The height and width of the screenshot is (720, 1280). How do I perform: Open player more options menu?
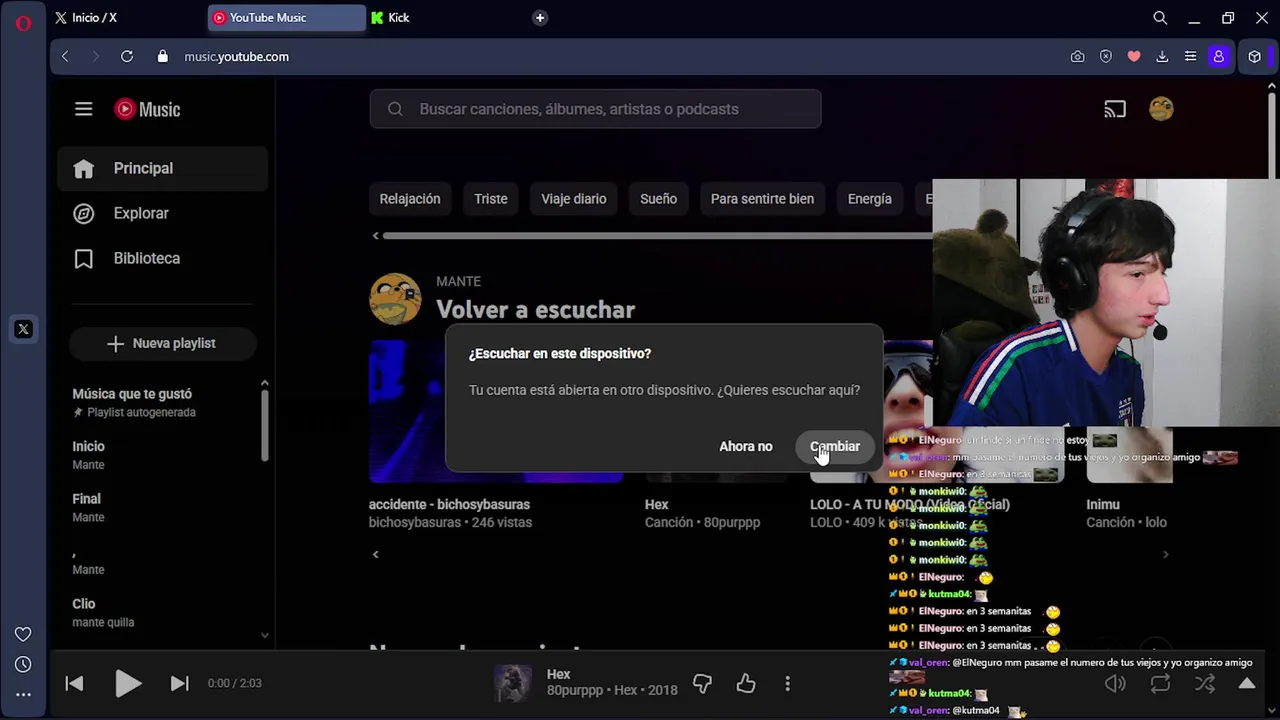click(788, 684)
